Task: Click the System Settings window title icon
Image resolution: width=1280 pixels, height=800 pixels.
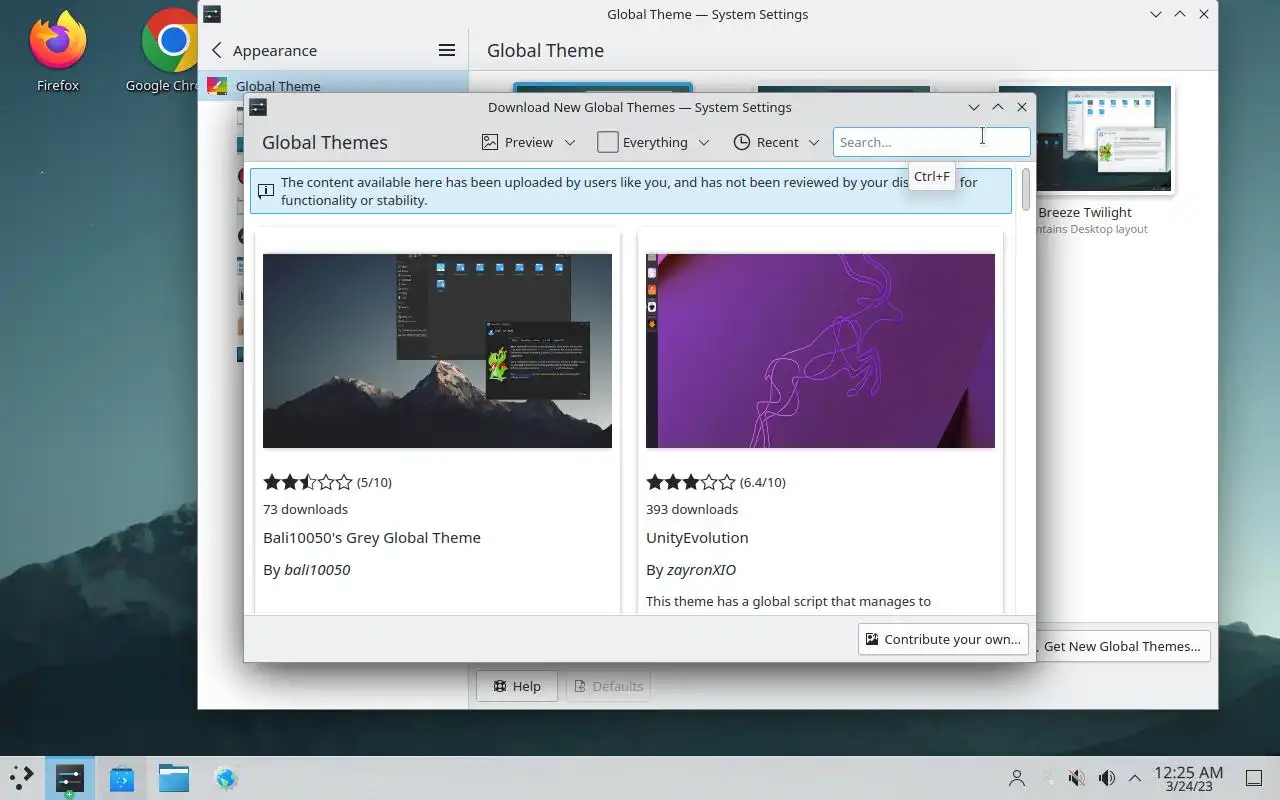Action: (x=211, y=14)
